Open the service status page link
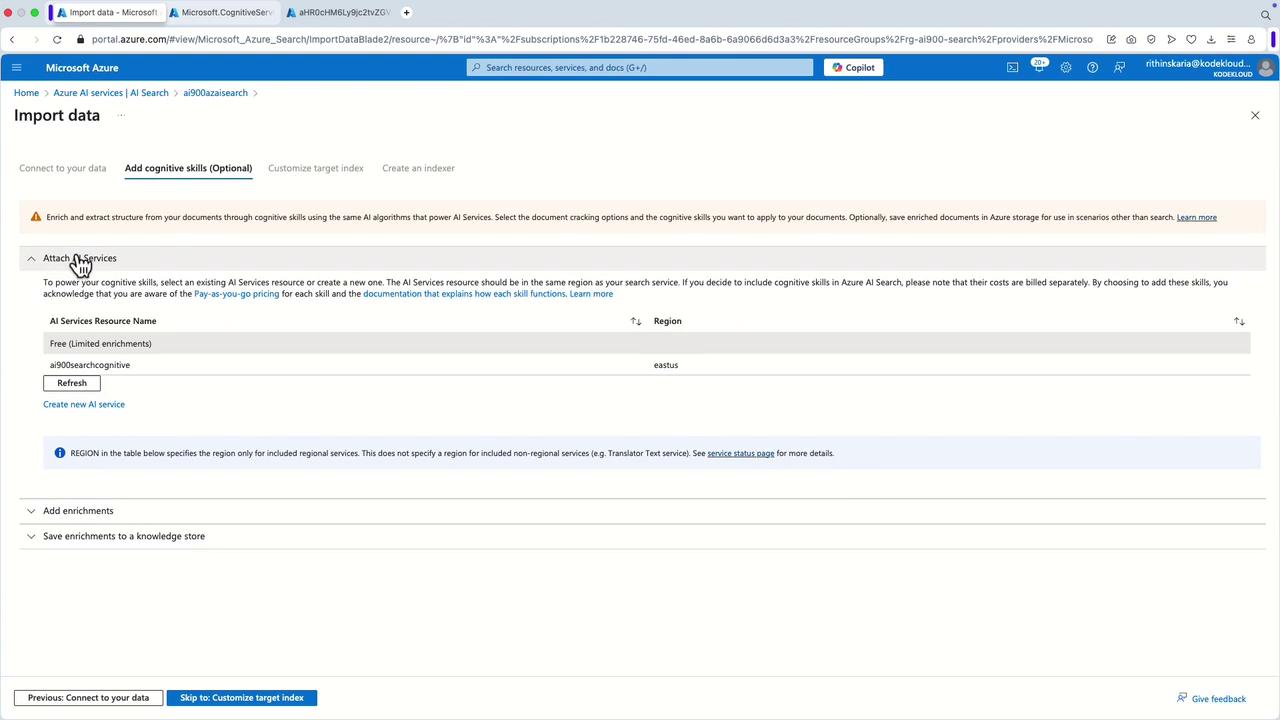 click(x=741, y=453)
